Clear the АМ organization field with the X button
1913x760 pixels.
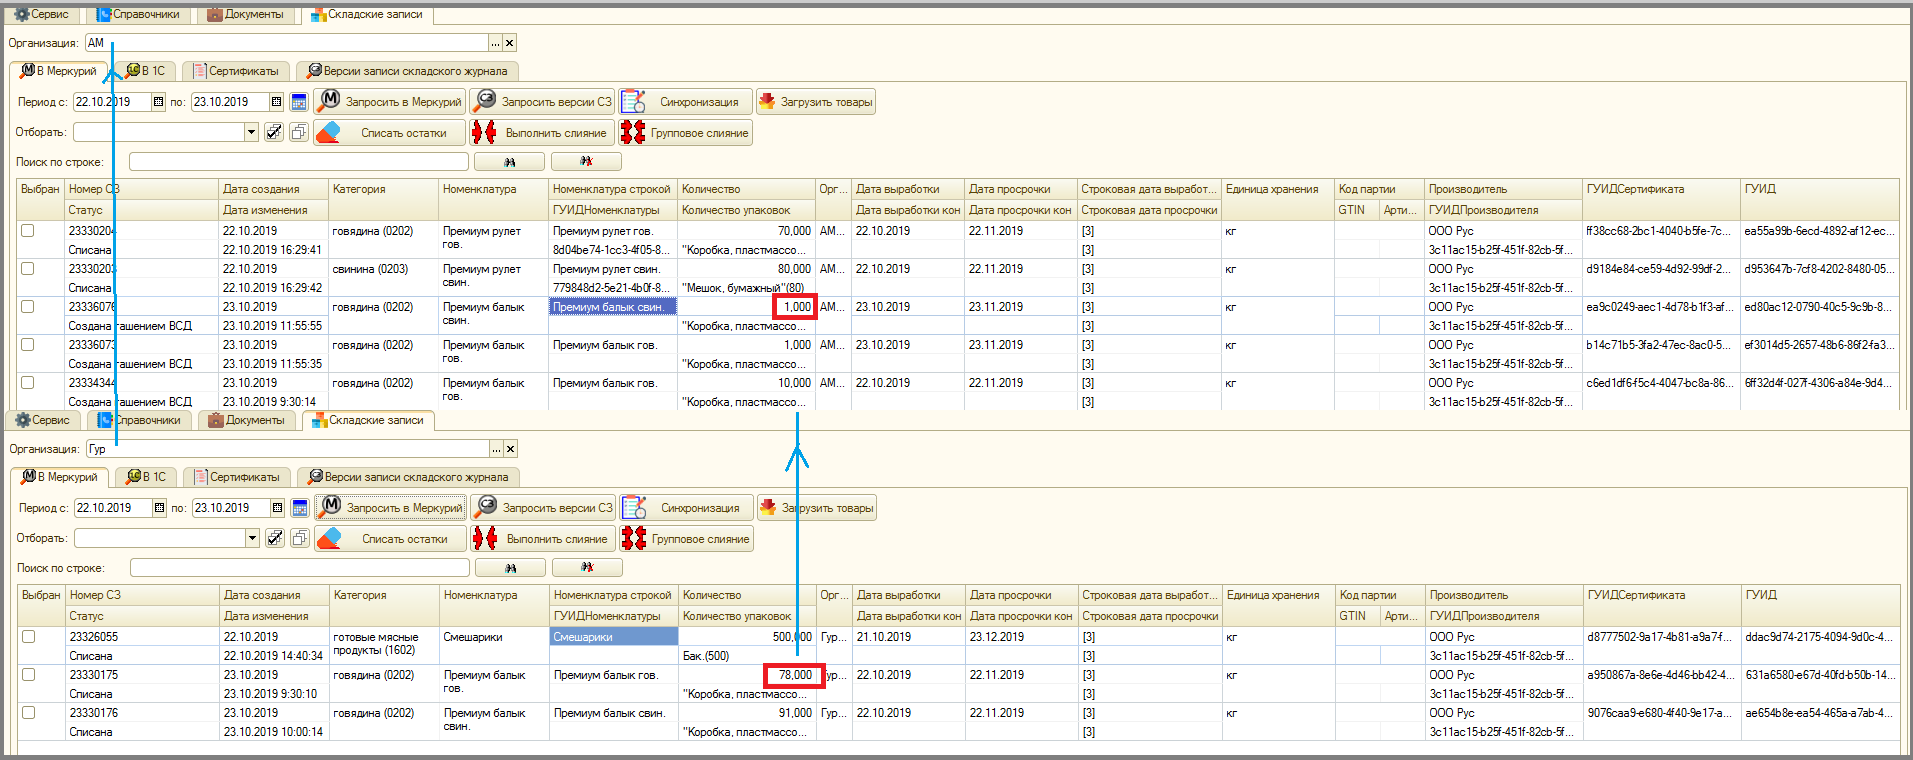point(510,43)
